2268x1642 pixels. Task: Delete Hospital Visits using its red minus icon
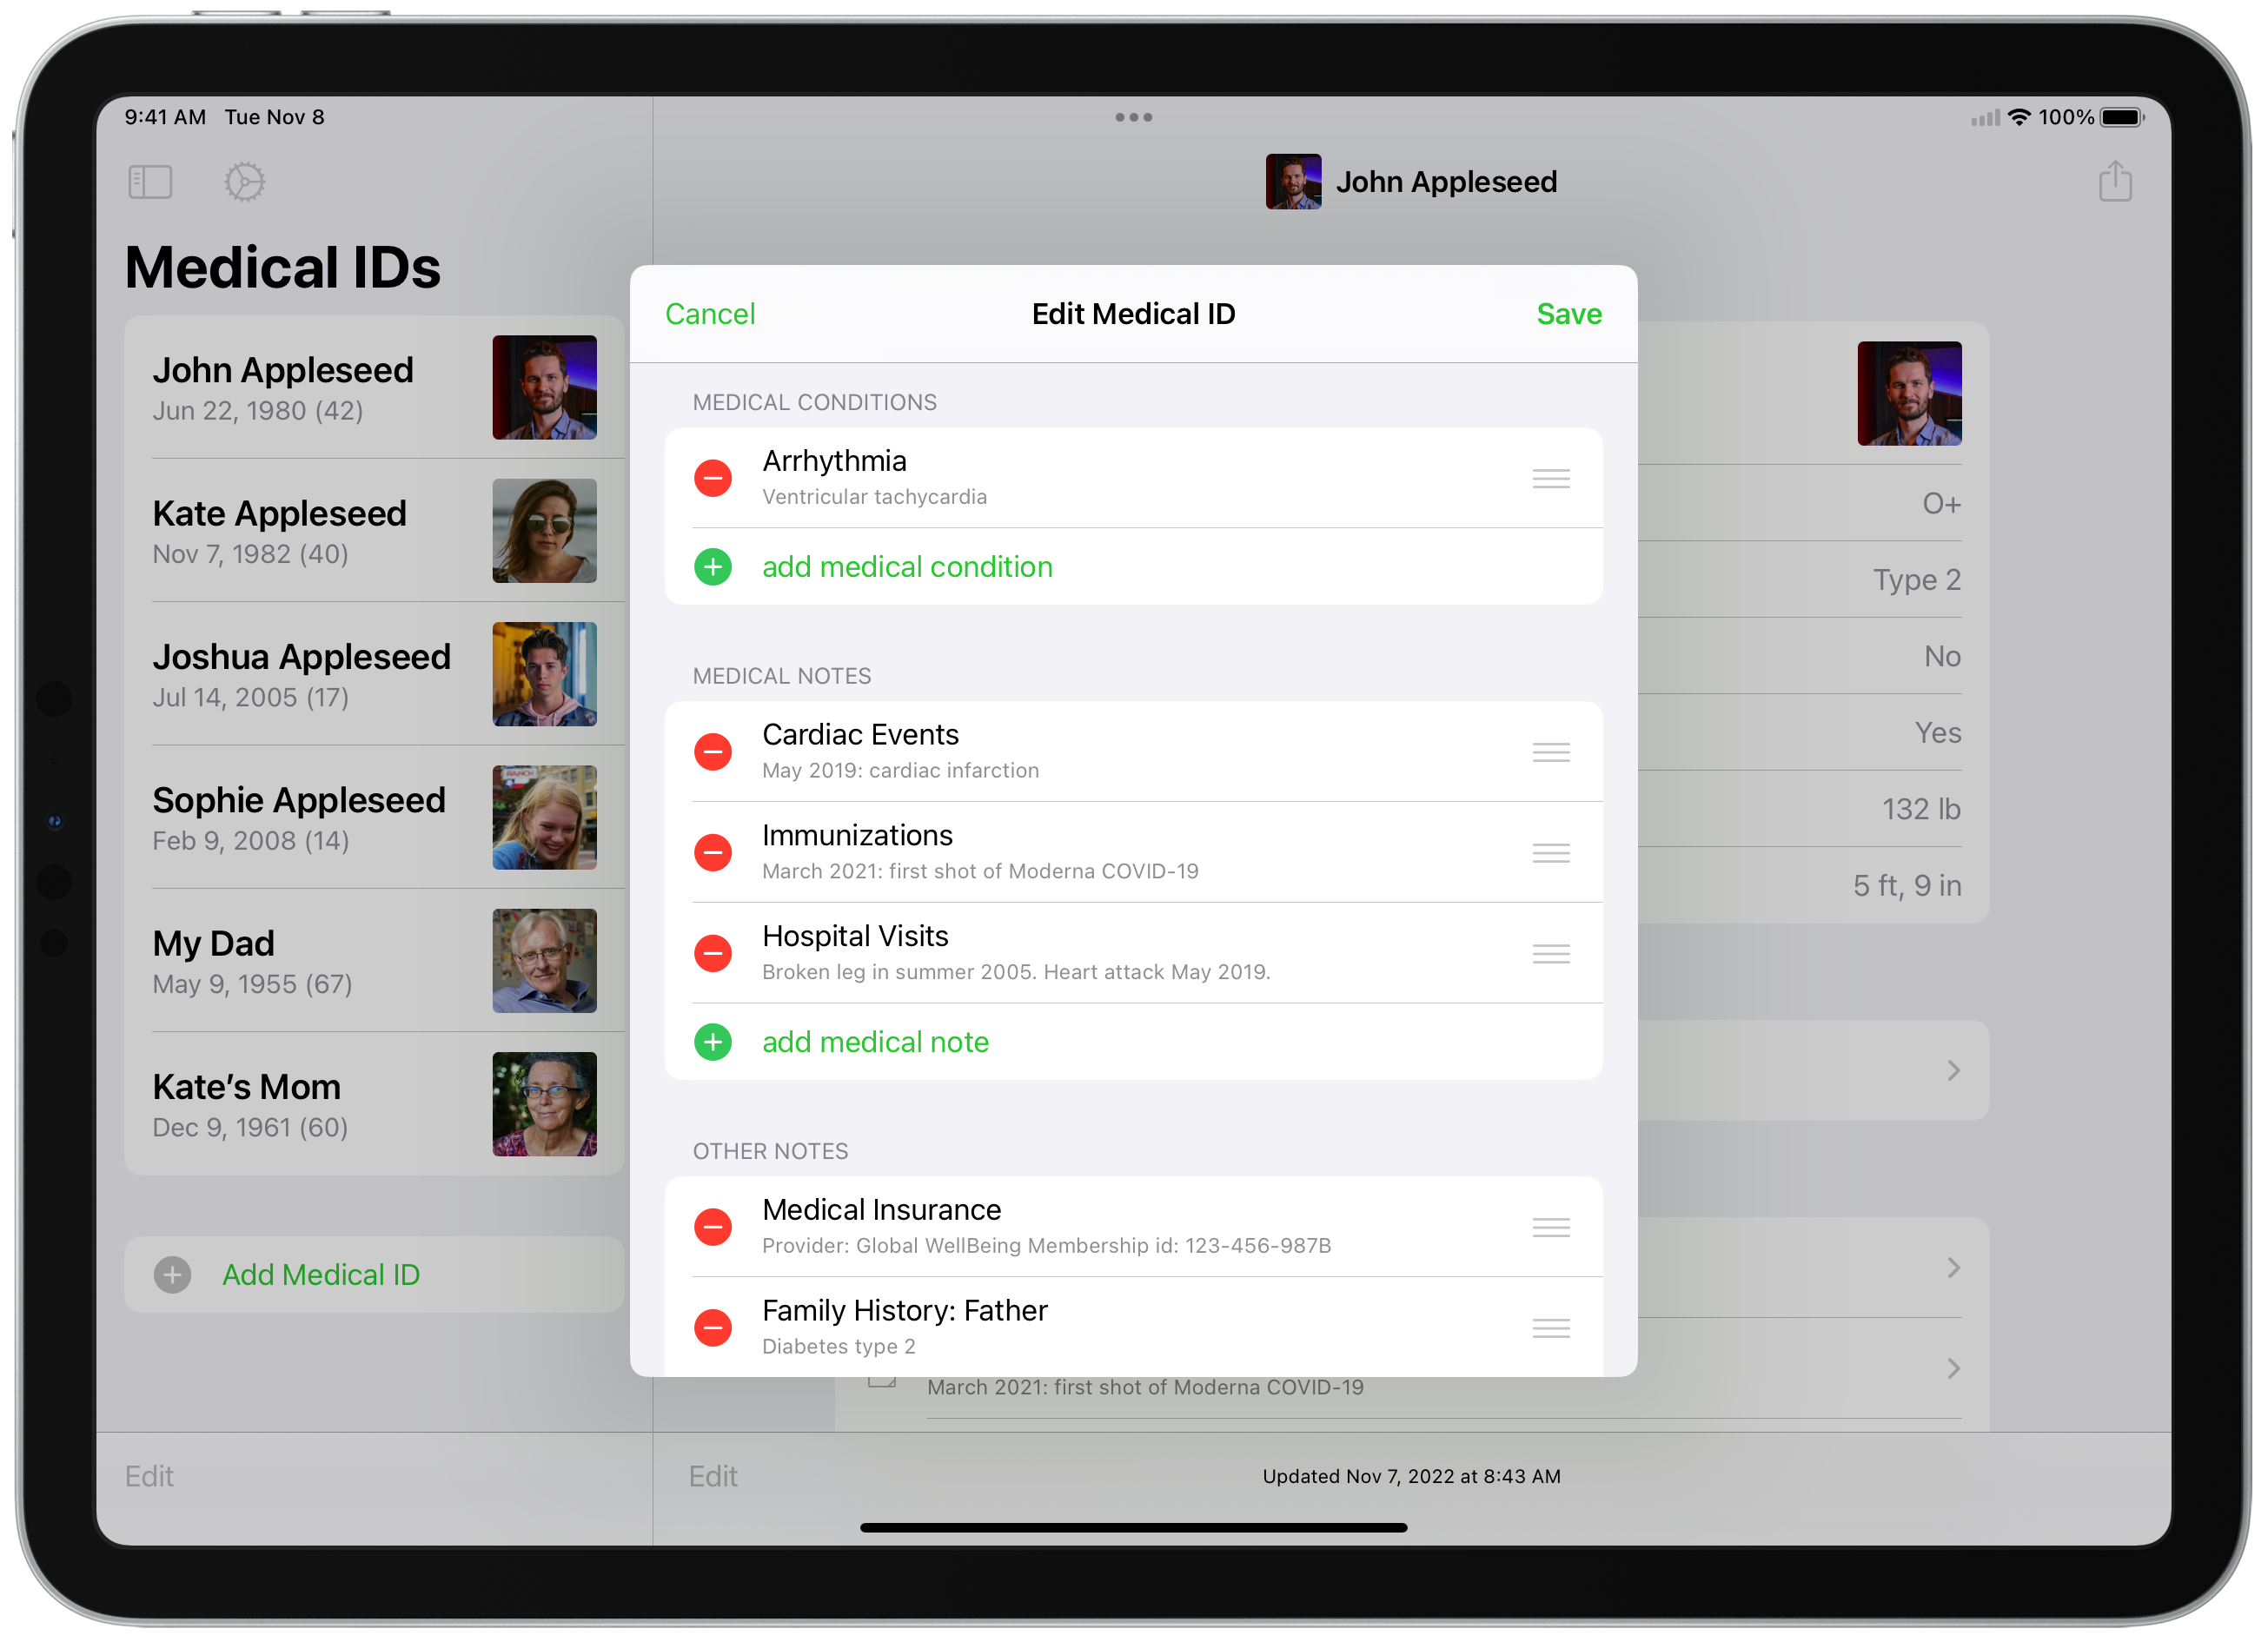point(712,953)
